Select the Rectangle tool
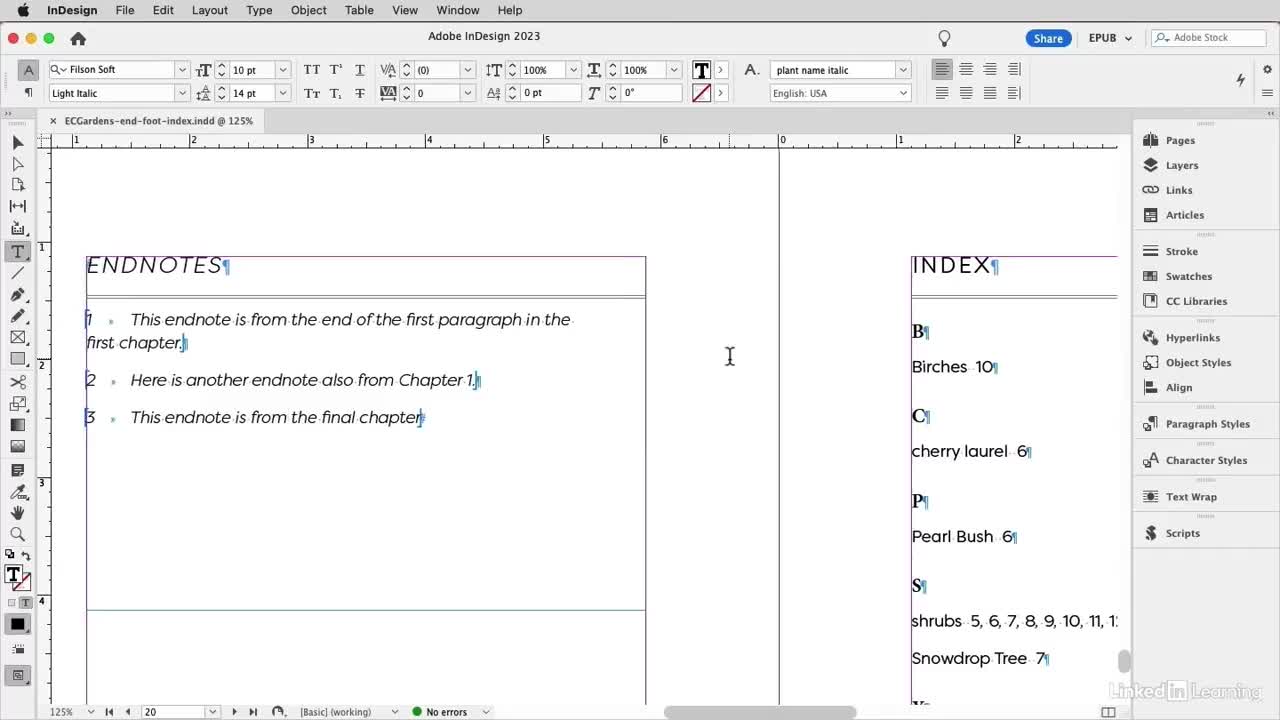The image size is (1280, 720). [18, 359]
